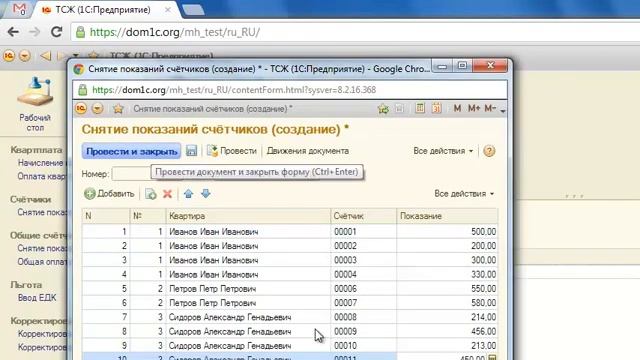Select the 213,00 reading cell
This screenshot has width=640, height=360.
click(x=447, y=346)
